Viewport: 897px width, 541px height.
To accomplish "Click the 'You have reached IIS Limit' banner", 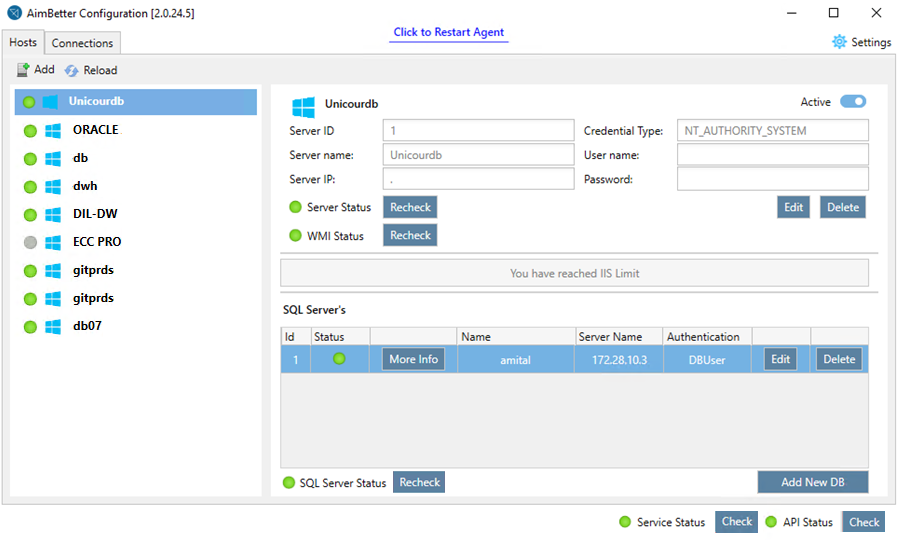I will 574,273.
